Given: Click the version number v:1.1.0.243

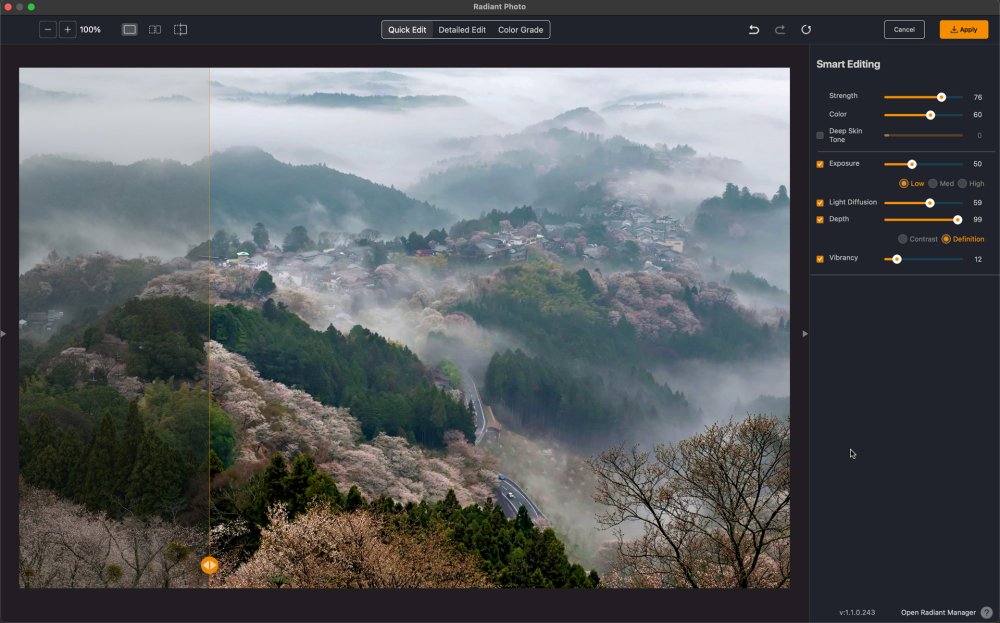Looking at the screenshot, I should point(857,612).
